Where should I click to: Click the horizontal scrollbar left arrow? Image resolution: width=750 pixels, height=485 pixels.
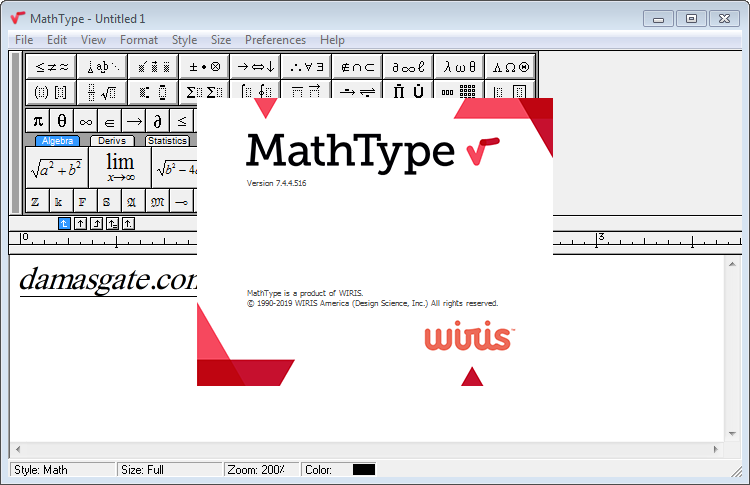18,449
